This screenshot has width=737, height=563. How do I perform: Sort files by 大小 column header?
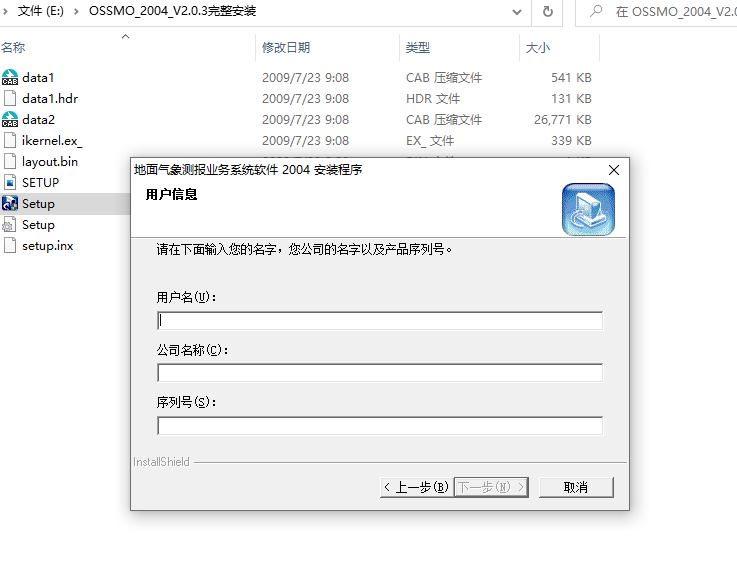[x=537, y=48]
